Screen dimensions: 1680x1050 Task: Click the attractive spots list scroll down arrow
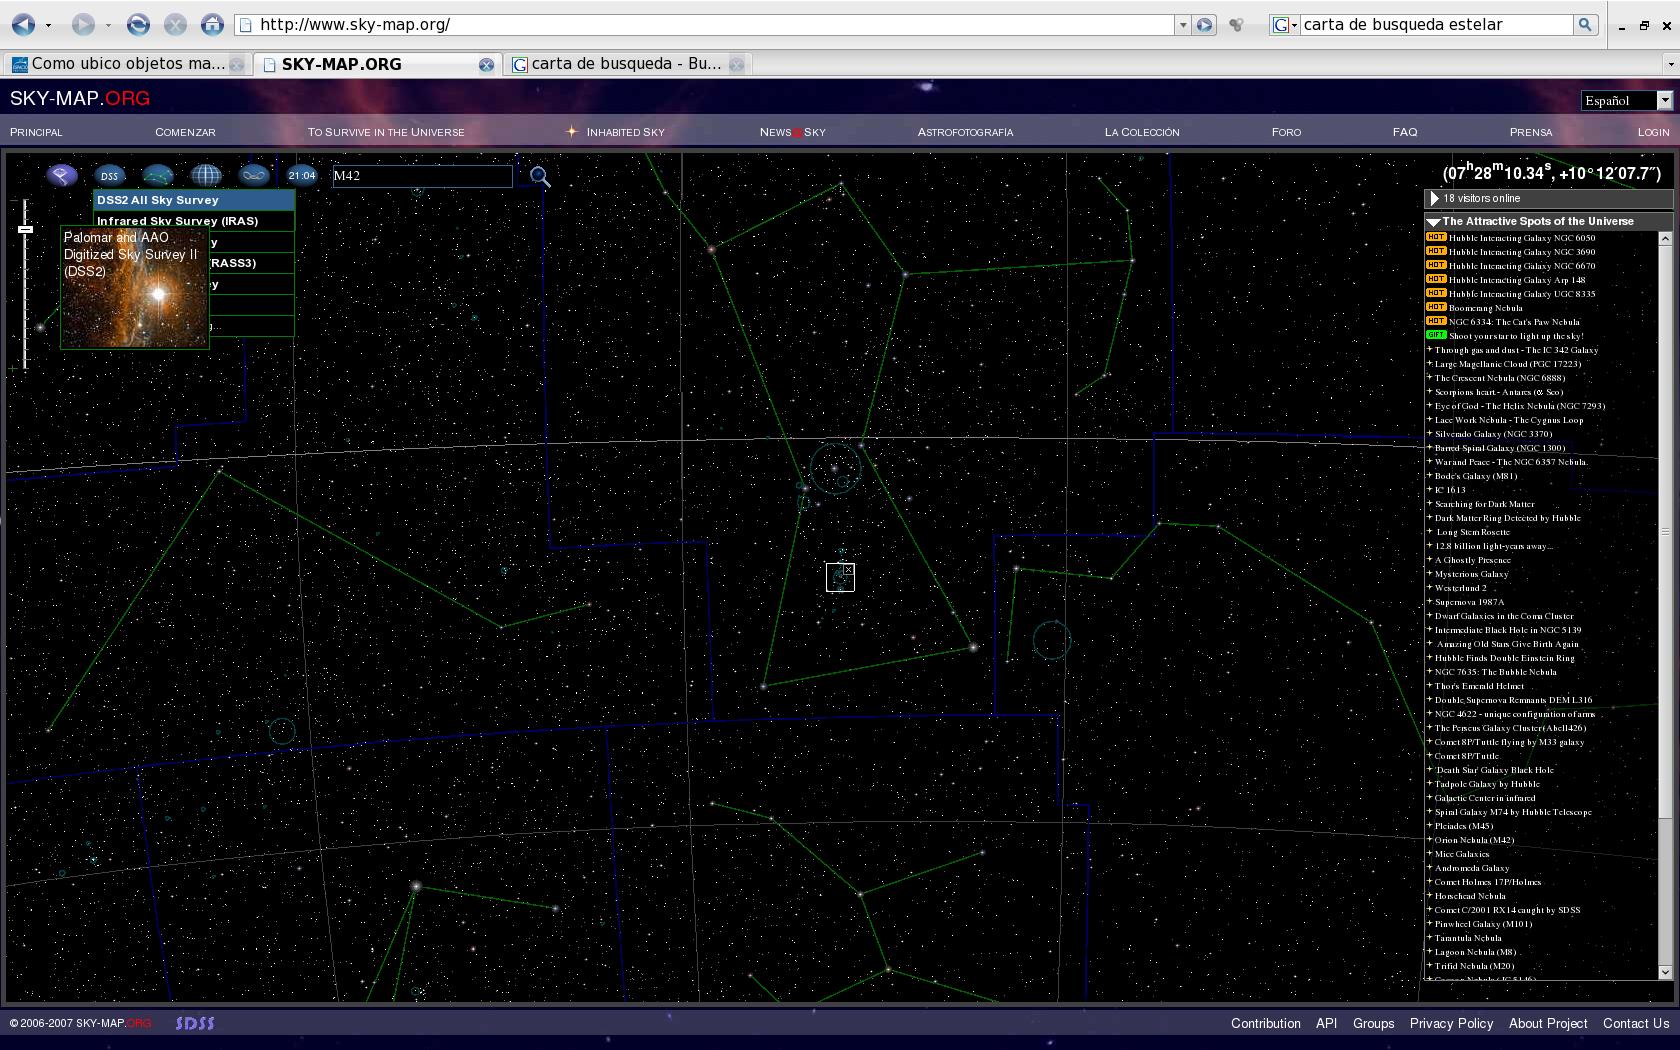[x=1665, y=972]
